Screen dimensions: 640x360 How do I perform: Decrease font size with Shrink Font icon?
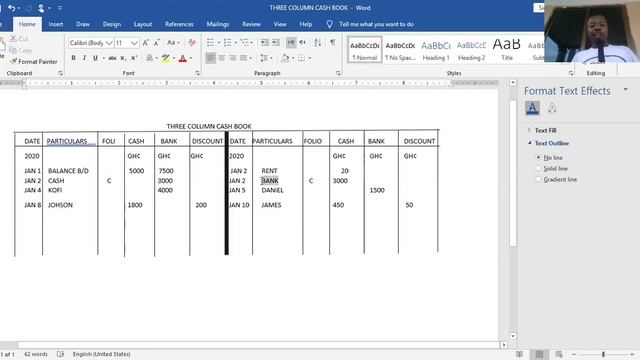(x=157, y=42)
